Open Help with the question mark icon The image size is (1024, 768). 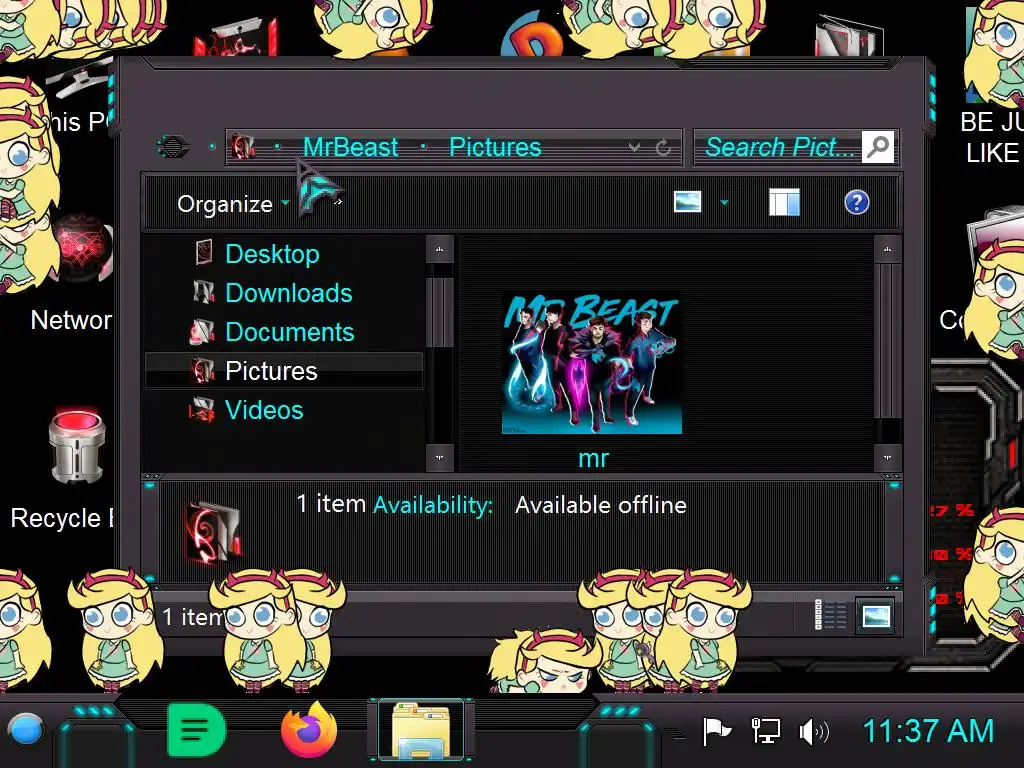click(x=856, y=202)
